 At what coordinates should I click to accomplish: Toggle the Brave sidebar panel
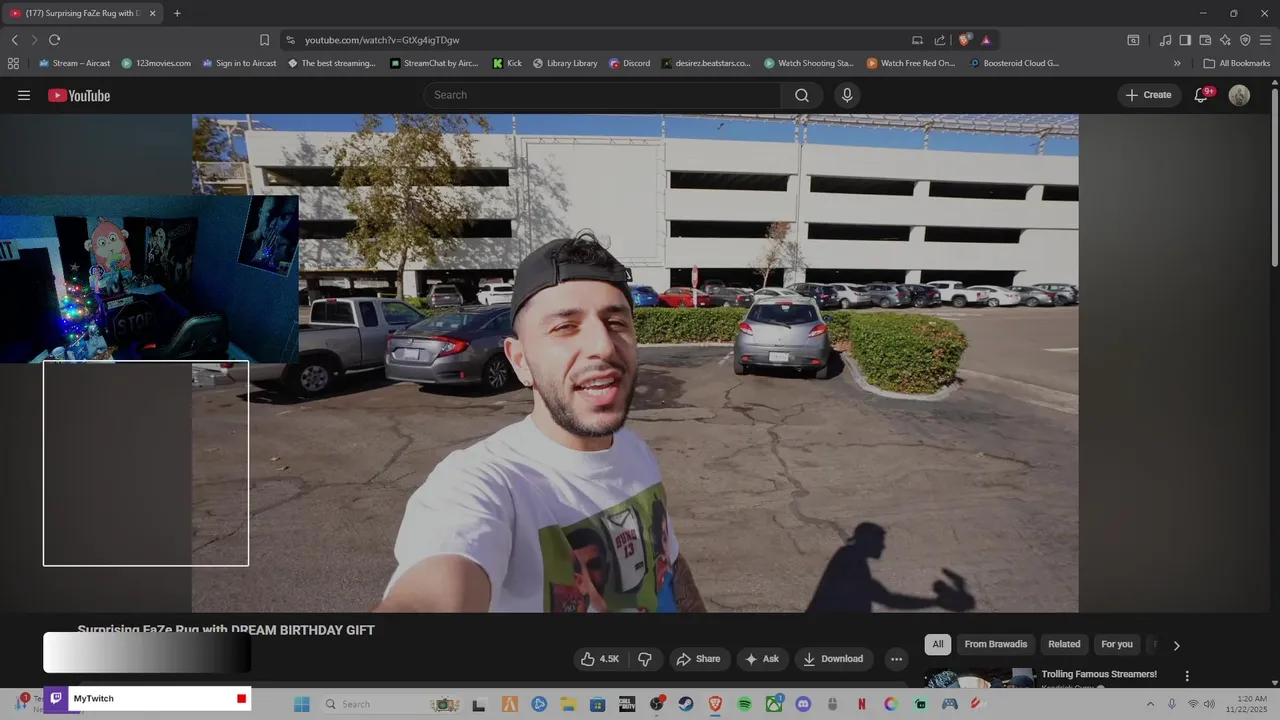click(x=1185, y=40)
